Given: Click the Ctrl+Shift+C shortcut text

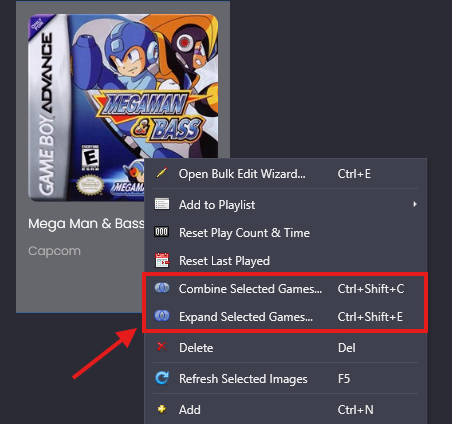Looking at the screenshot, I should tap(371, 289).
